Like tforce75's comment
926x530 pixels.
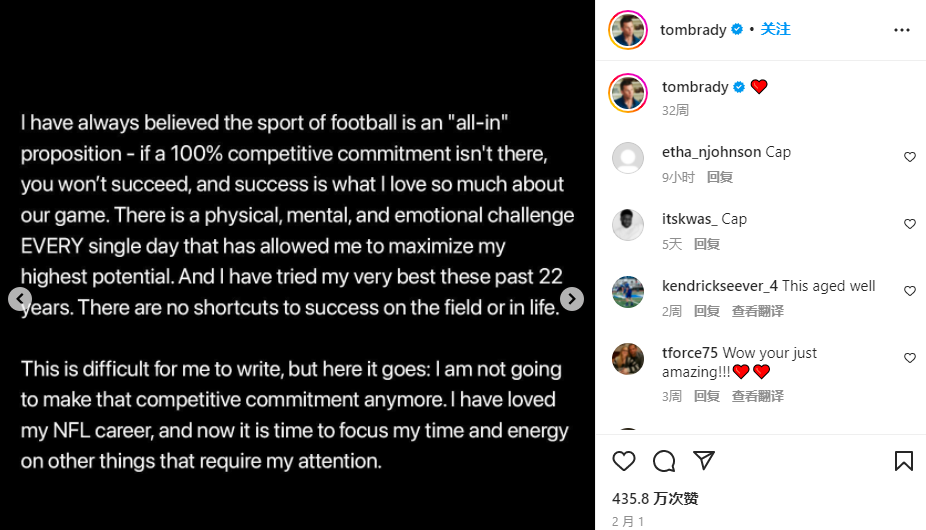click(x=909, y=358)
